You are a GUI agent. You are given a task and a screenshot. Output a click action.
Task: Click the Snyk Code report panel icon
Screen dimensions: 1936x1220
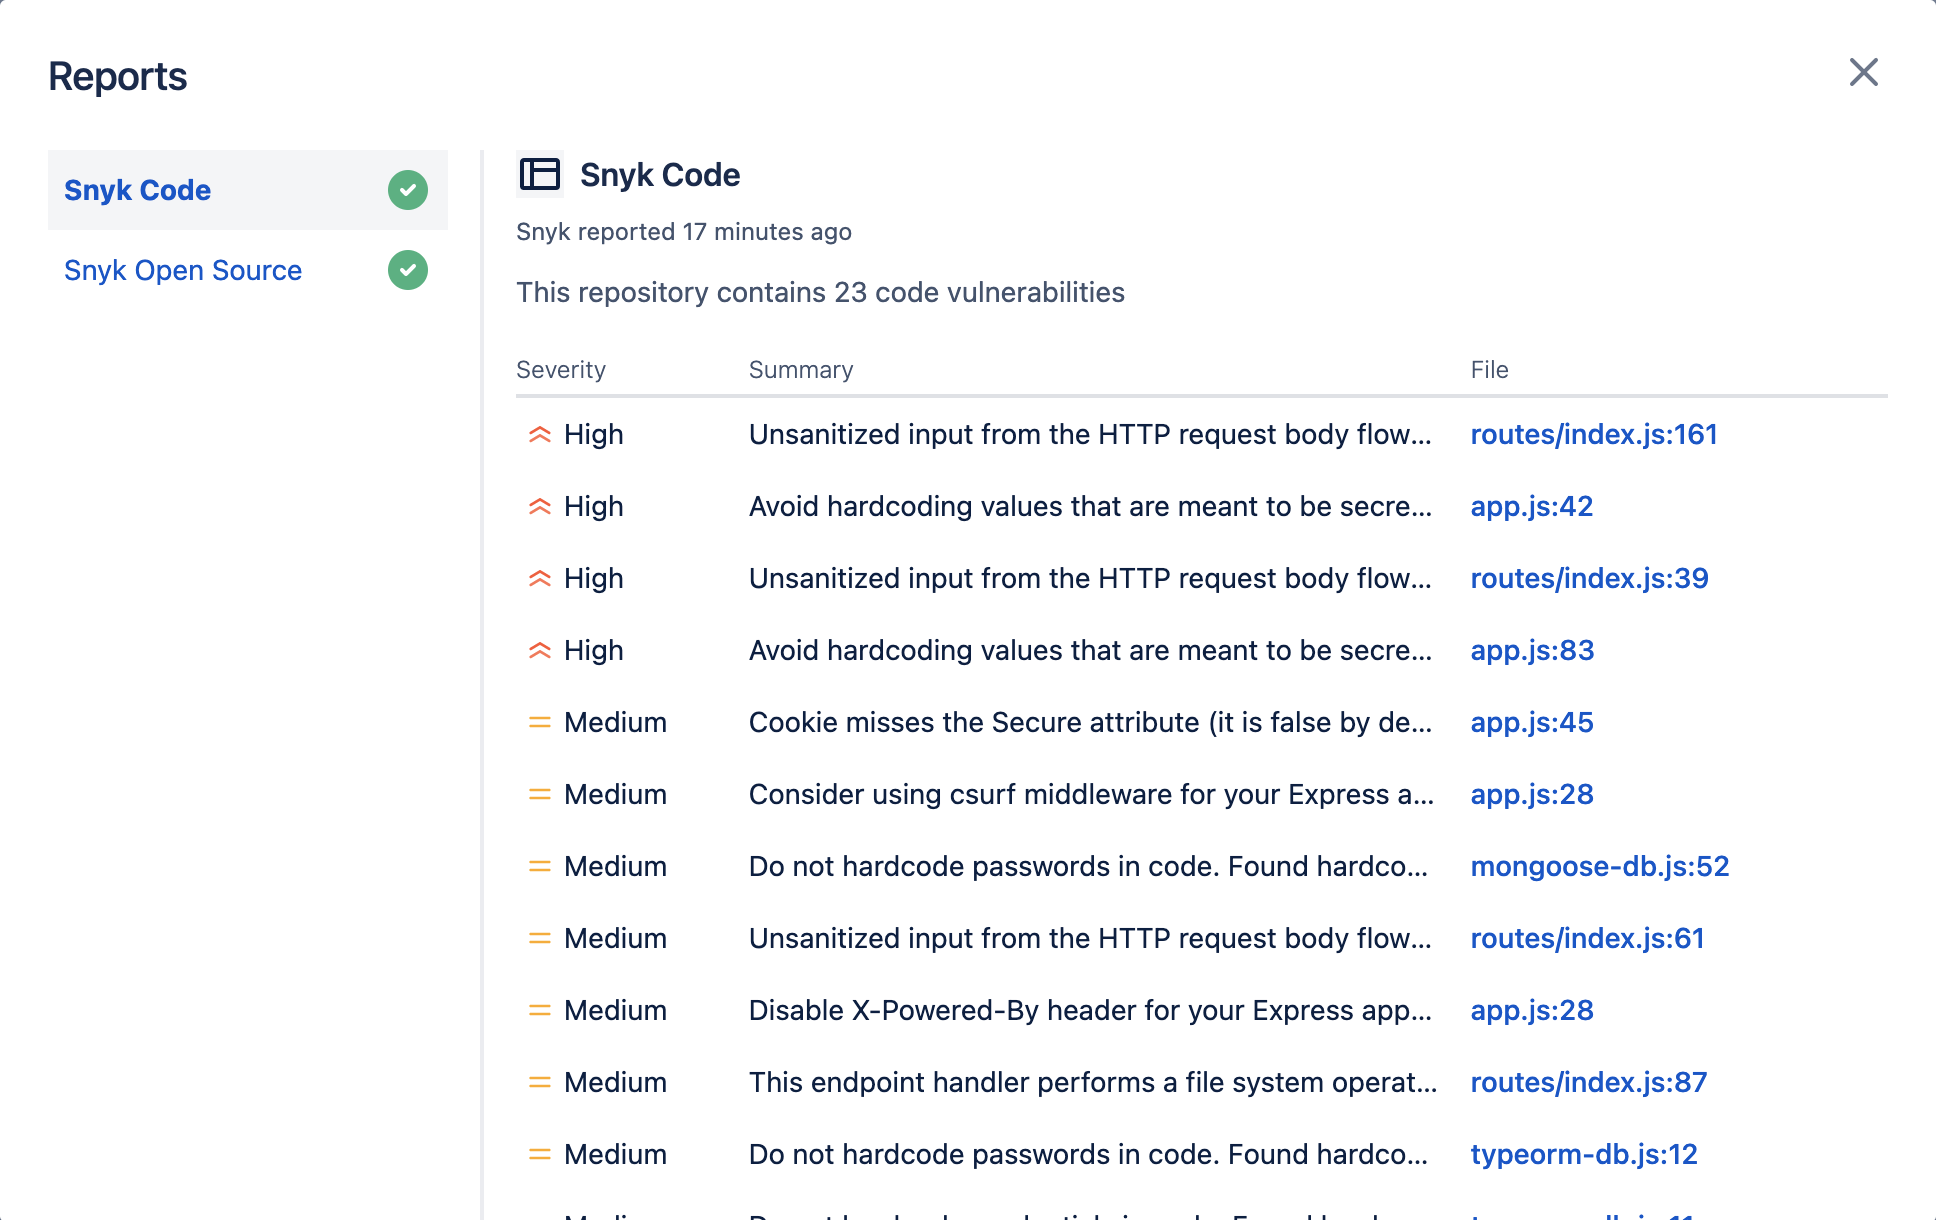point(540,174)
